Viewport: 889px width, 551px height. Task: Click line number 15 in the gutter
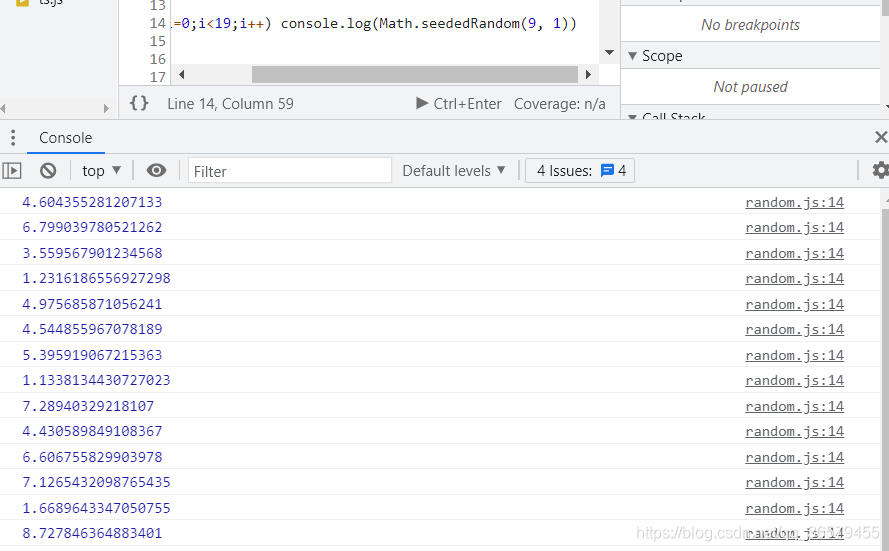(x=158, y=41)
